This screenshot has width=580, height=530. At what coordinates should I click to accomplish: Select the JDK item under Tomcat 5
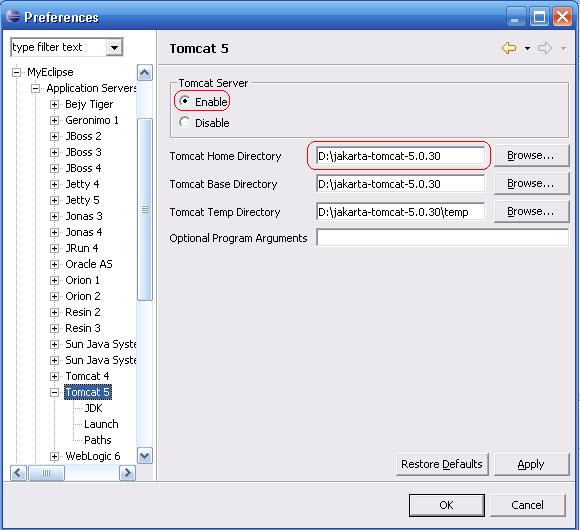93,408
